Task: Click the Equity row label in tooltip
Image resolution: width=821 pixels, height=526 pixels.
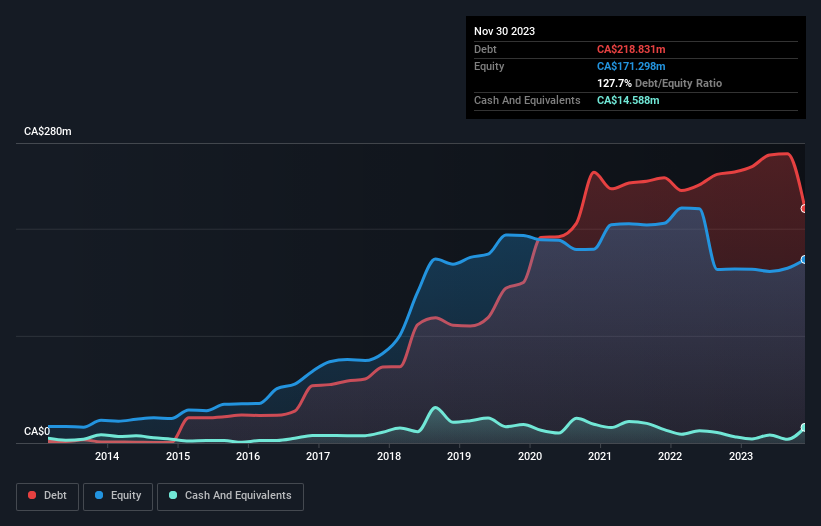Action: coord(489,66)
